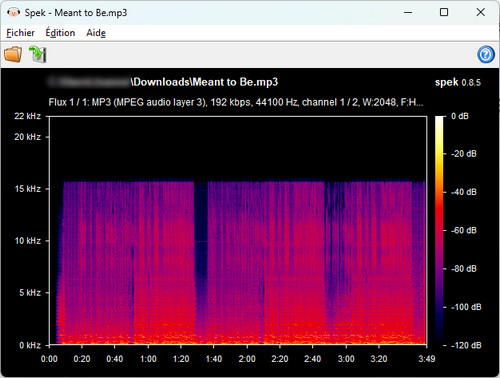Image resolution: width=500 pixels, height=378 pixels.
Task: Open a file with the folder icon
Action: (x=13, y=54)
